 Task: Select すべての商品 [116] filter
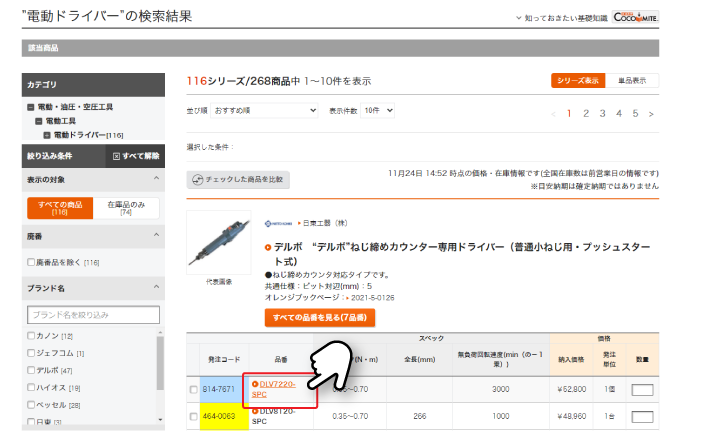[x=60, y=208]
